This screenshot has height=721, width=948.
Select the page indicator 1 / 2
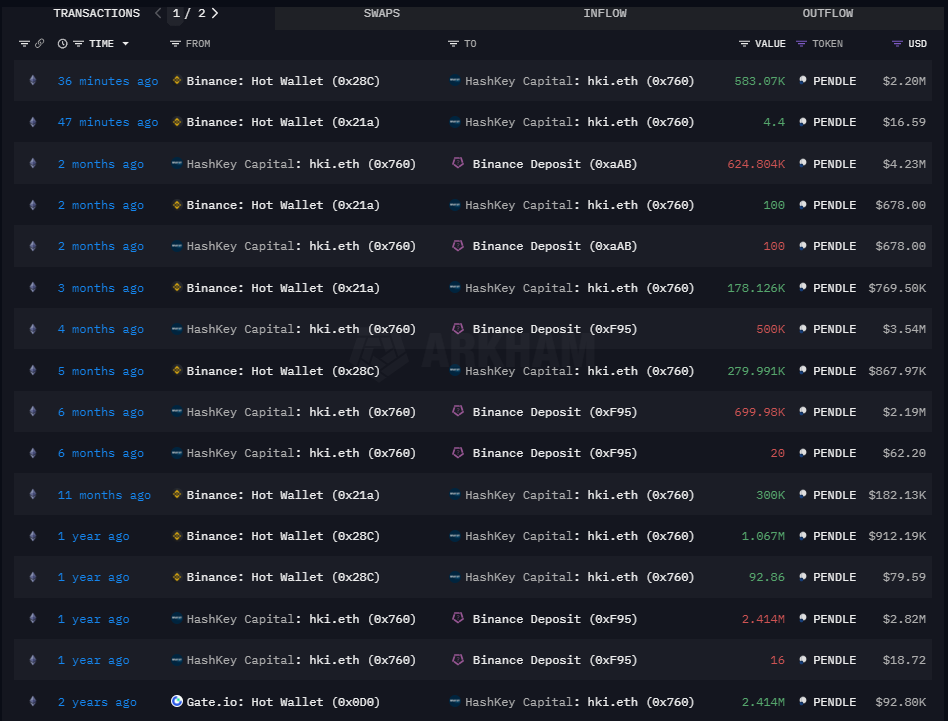point(188,13)
